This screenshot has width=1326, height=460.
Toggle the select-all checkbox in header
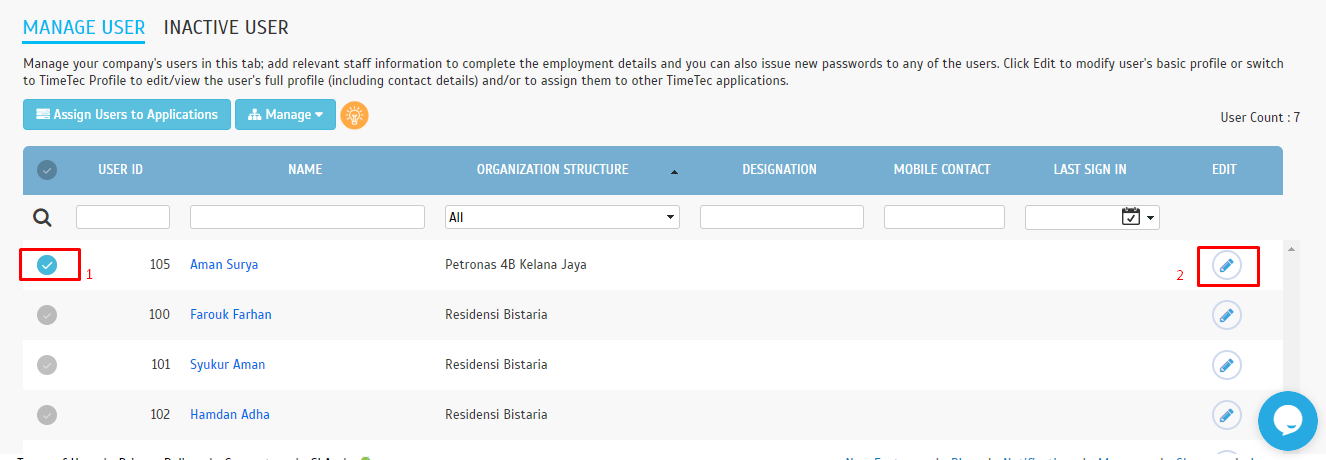coord(47,170)
